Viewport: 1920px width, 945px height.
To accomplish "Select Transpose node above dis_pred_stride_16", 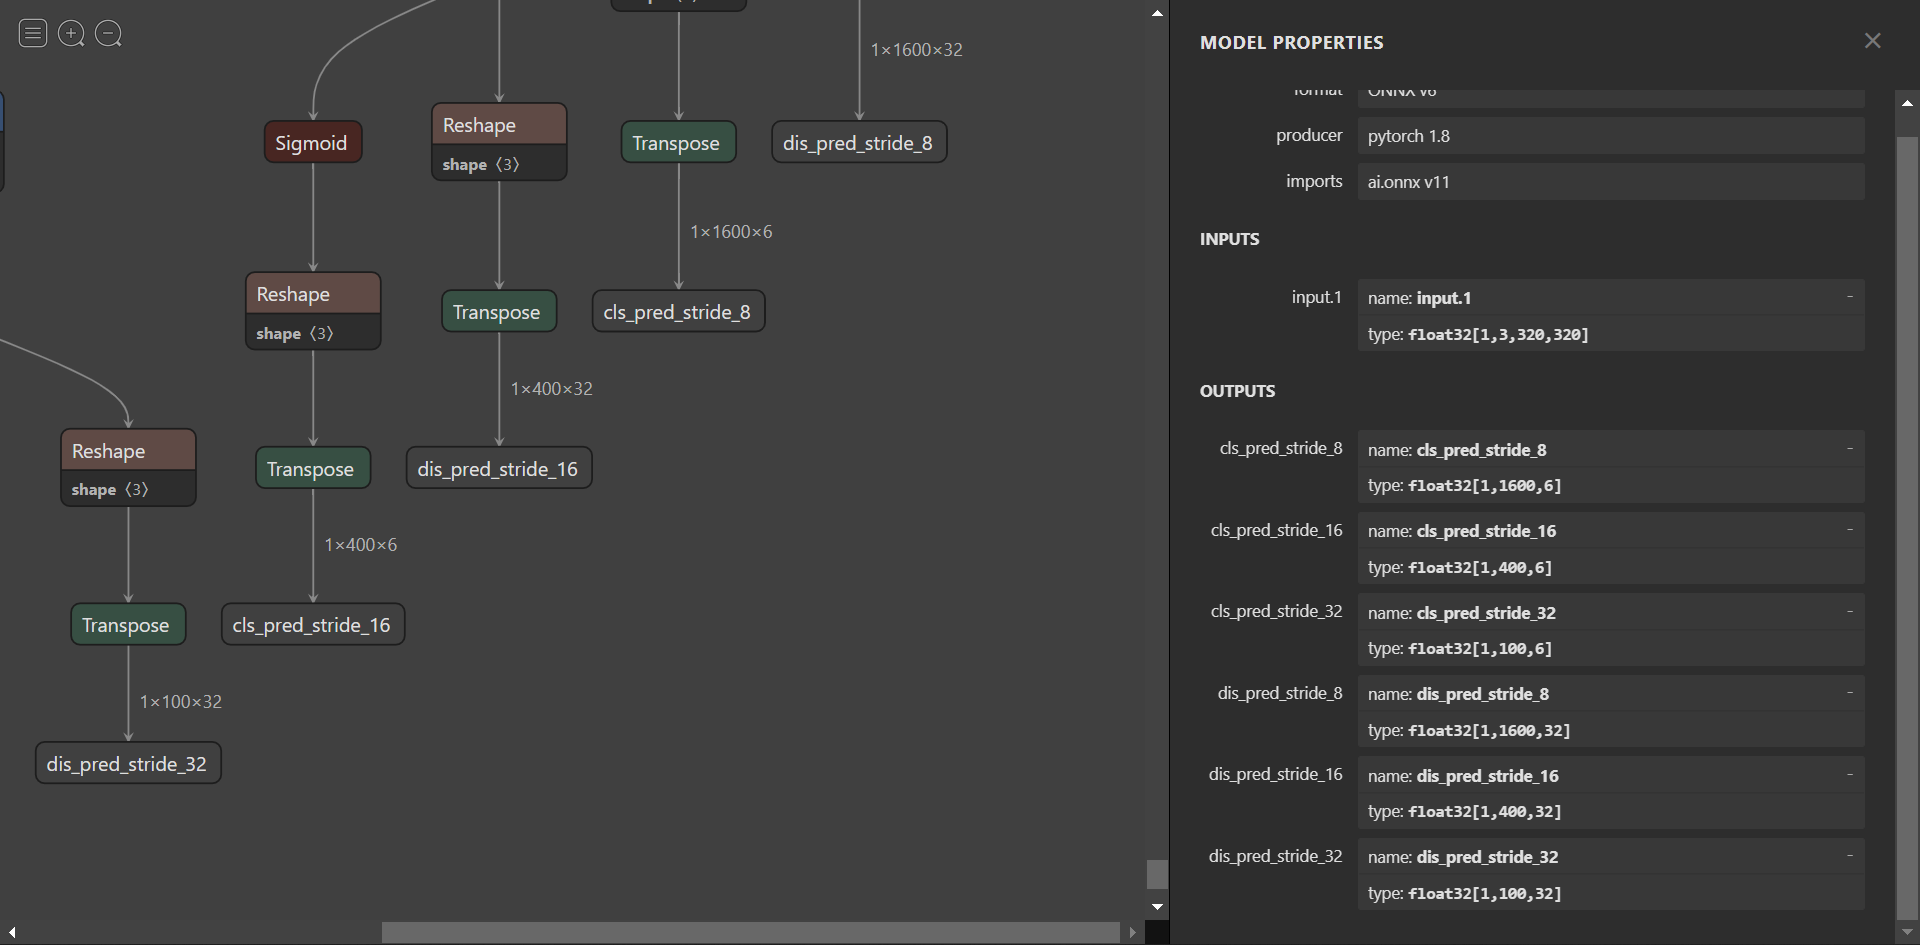I will [x=499, y=312].
